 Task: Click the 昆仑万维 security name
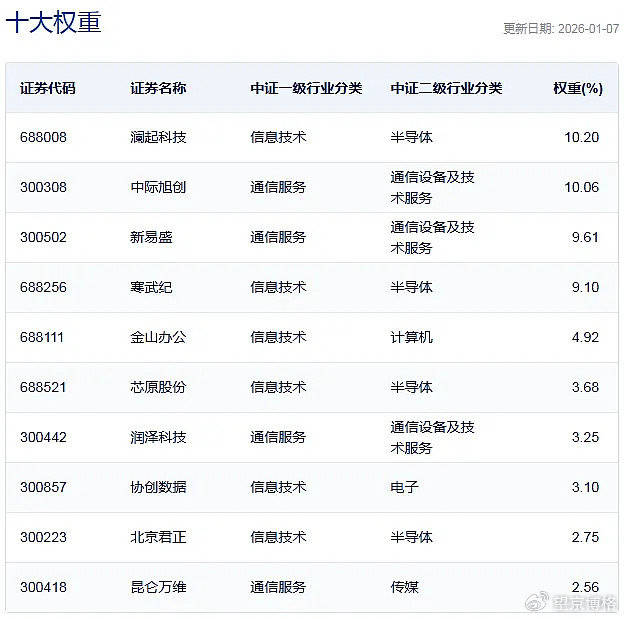(x=158, y=587)
